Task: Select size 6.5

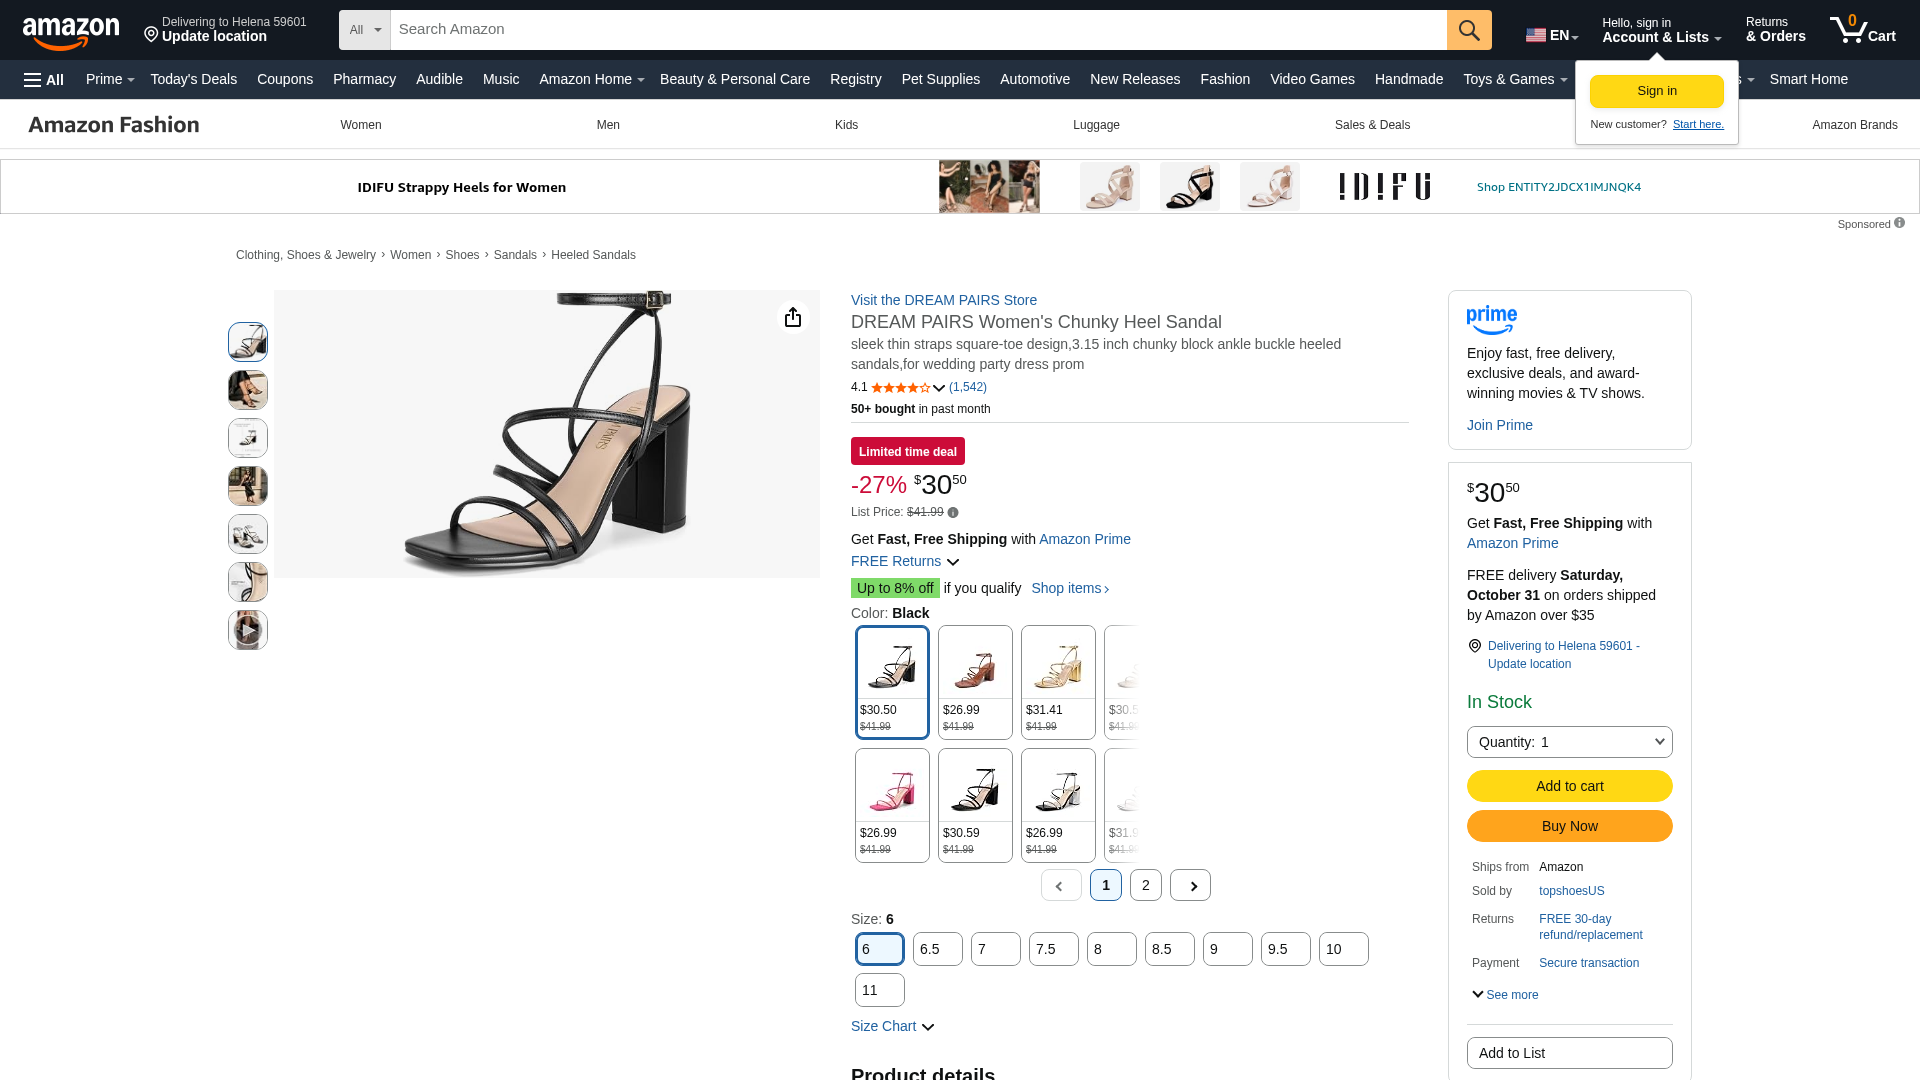Action: (x=937, y=949)
